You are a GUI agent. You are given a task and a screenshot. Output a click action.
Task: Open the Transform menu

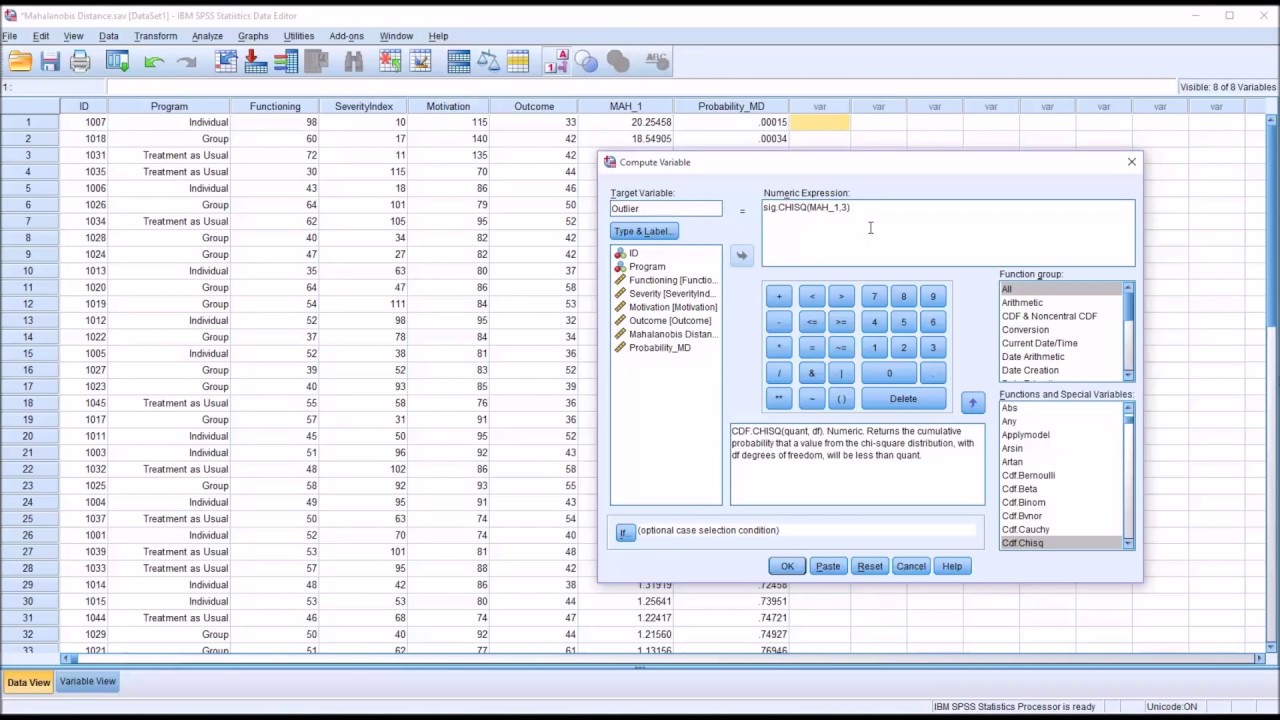coord(155,36)
